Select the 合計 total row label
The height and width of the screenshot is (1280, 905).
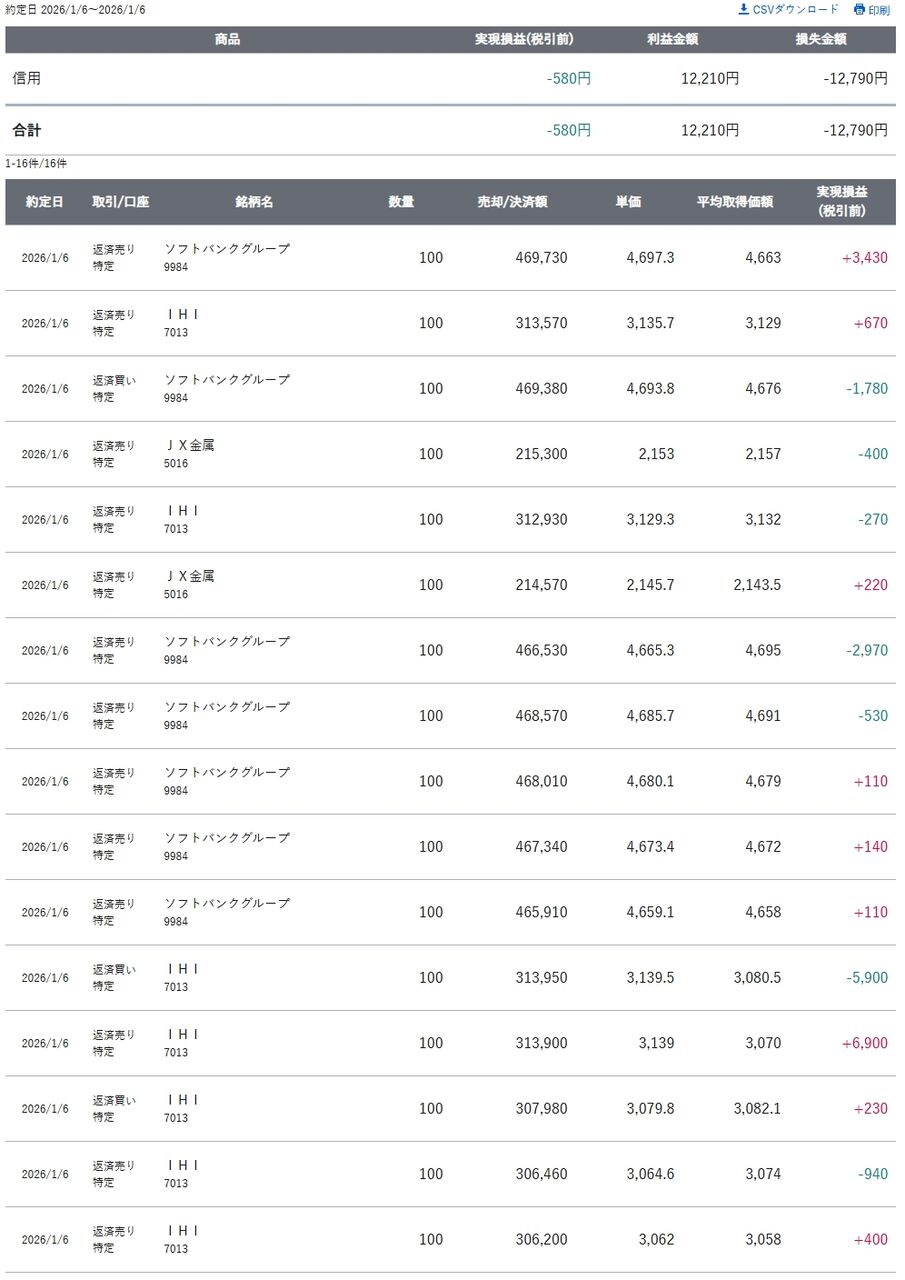[27, 130]
